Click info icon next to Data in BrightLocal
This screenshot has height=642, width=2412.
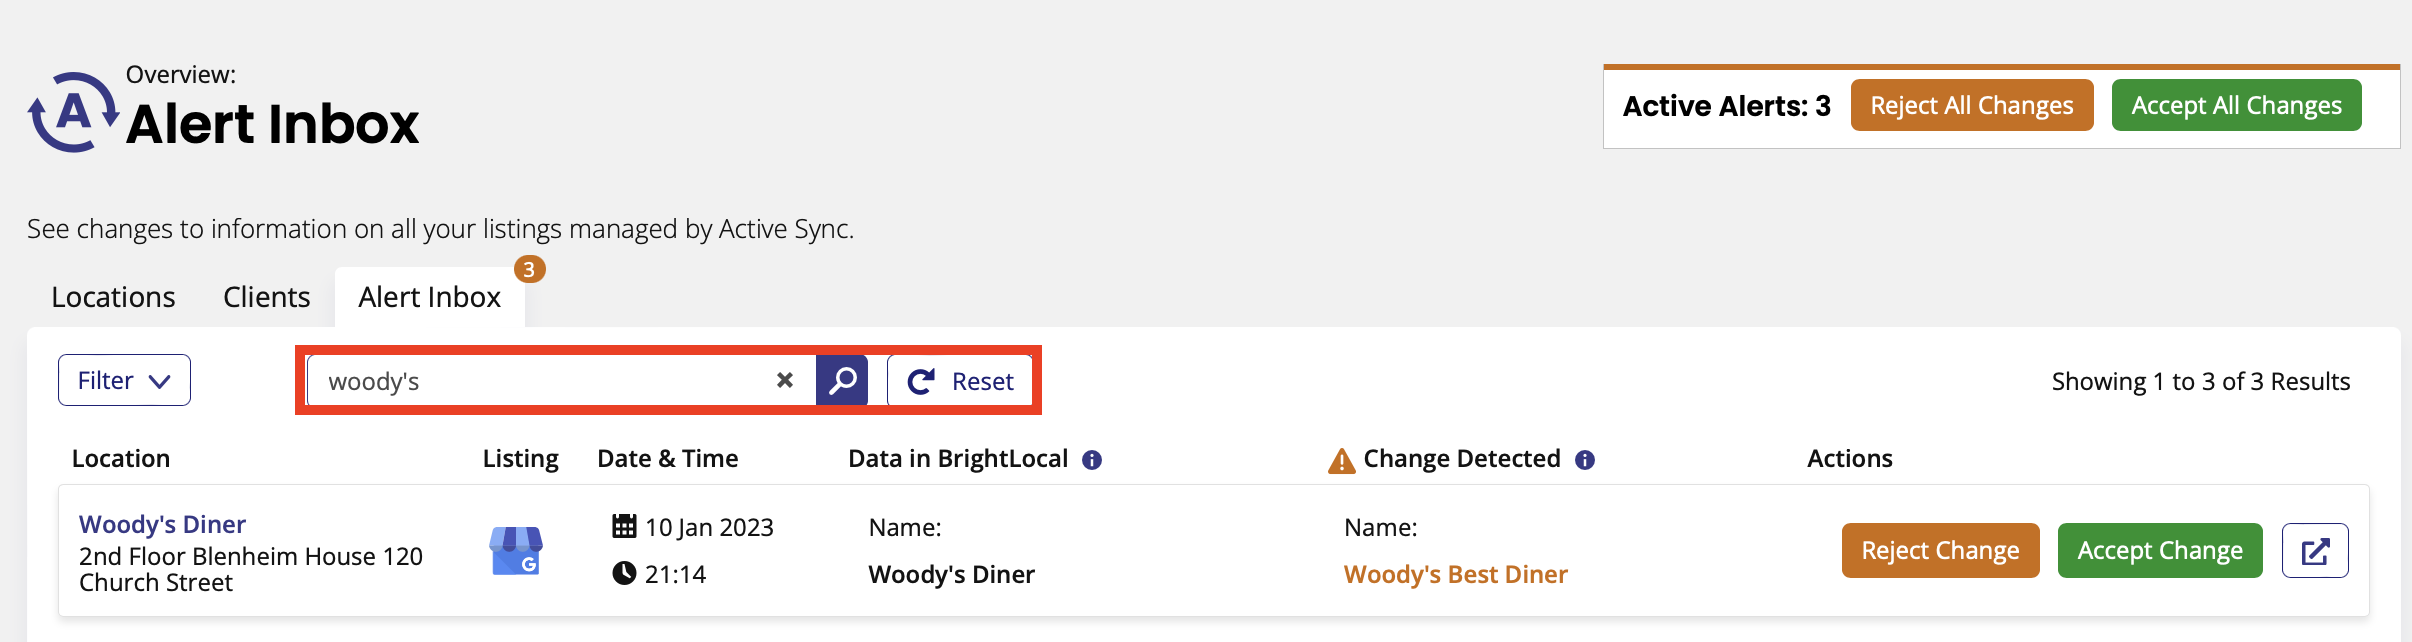click(x=1092, y=460)
